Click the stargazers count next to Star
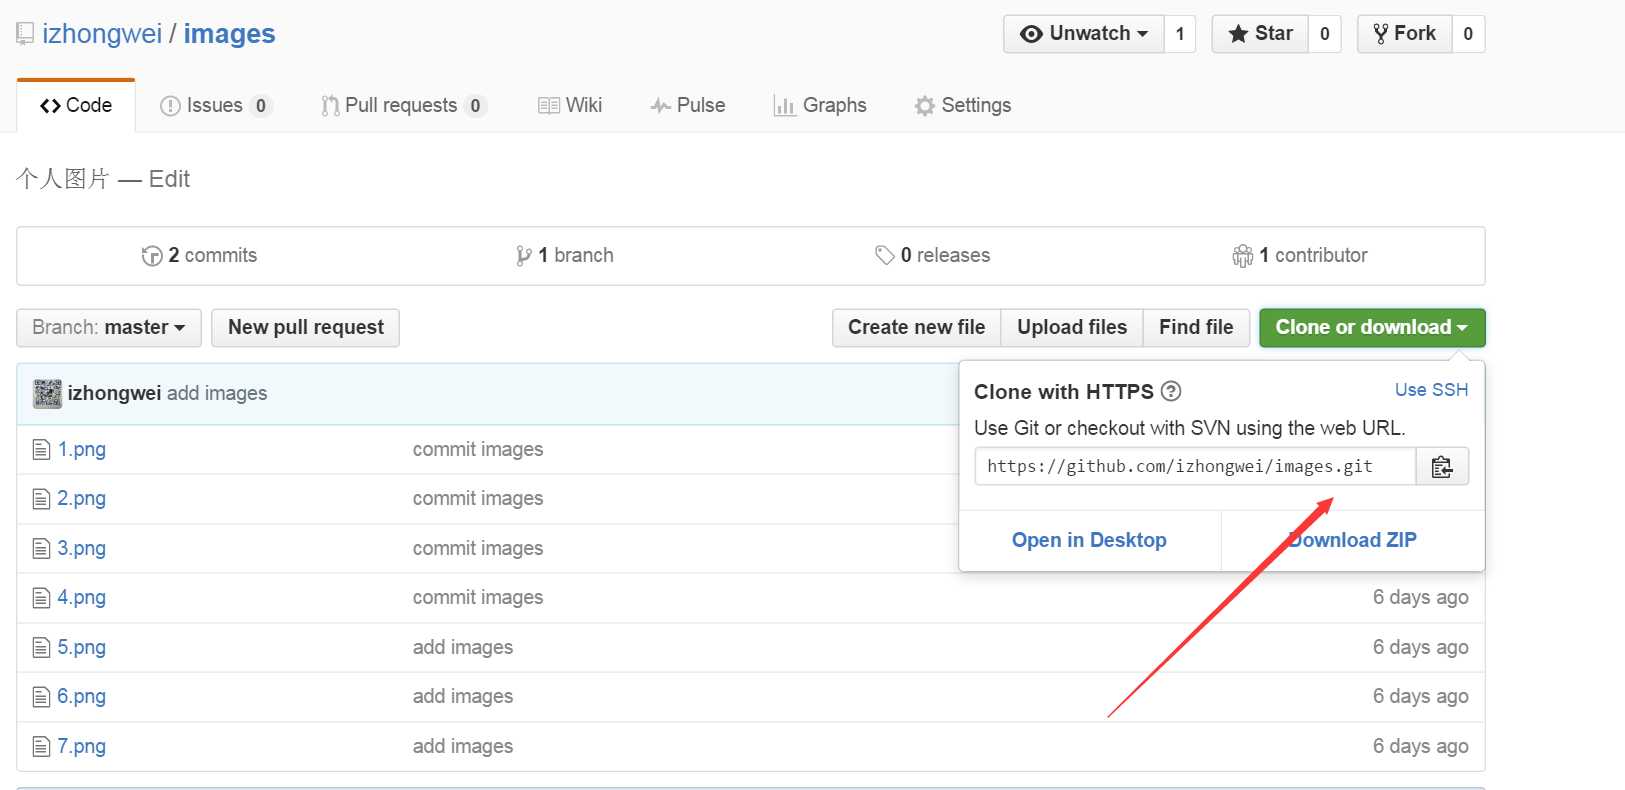Image resolution: width=1625 pixels, height=790 pixels. pos(1324,34)
